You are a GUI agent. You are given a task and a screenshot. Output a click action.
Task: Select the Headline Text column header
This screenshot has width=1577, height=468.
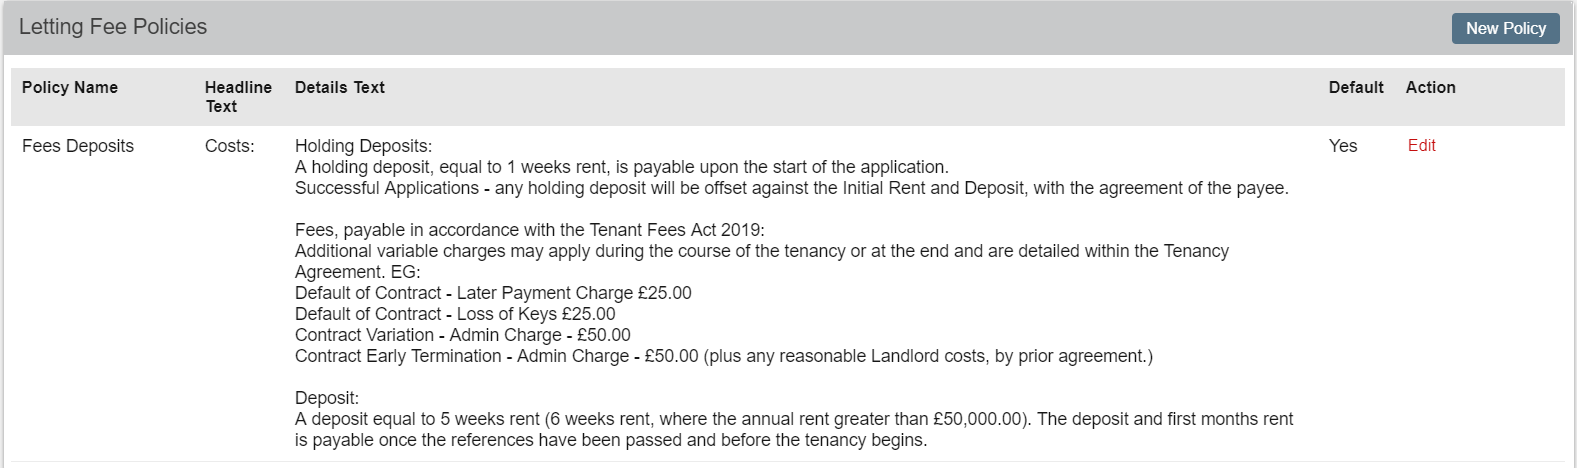click(x=238, y=97)
